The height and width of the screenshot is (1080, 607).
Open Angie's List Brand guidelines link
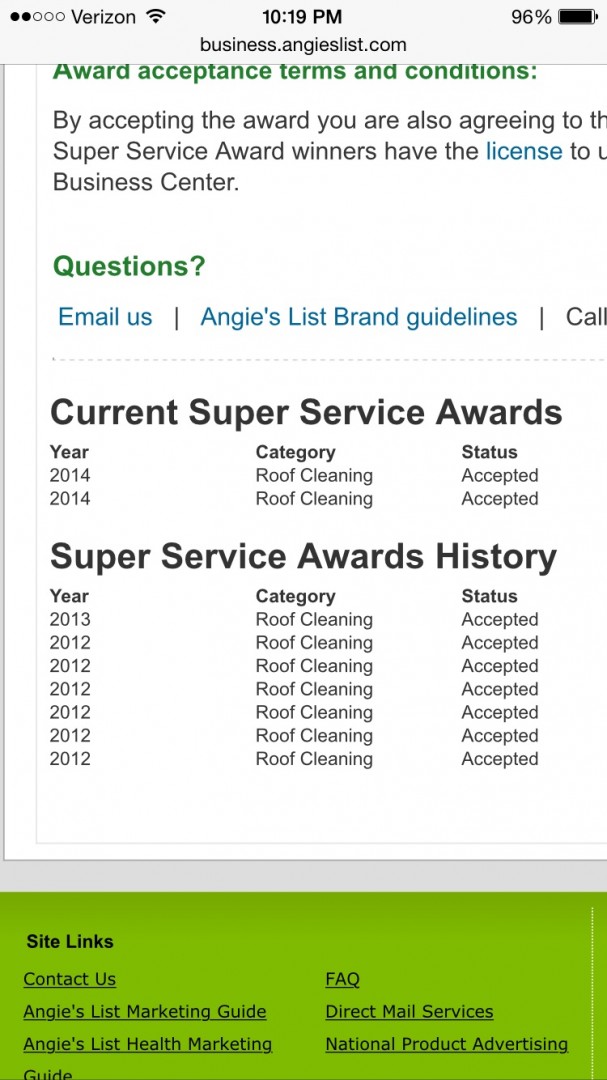click(x=359, y=317)
